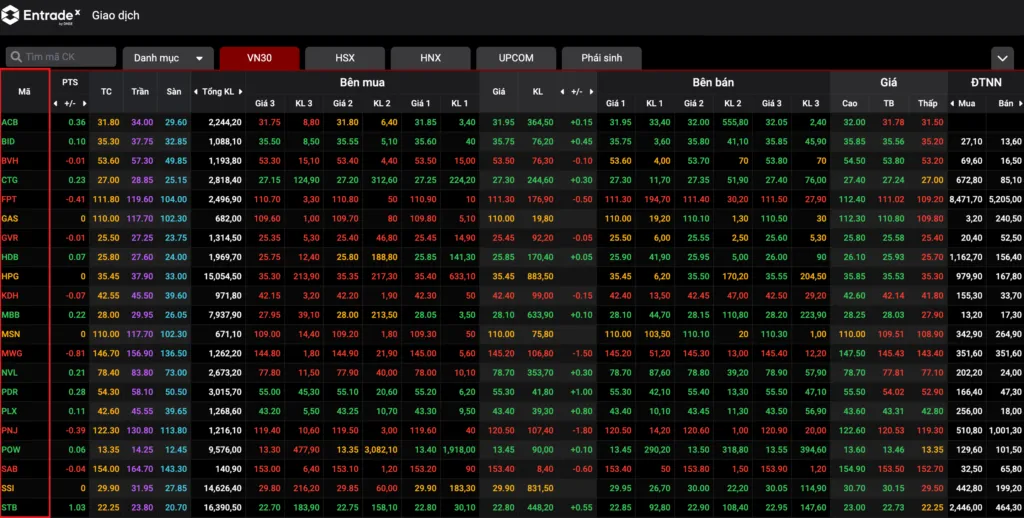Sort by the Mã column header
Viewport: 1024px width, 518px height.
tap(24, 92)
